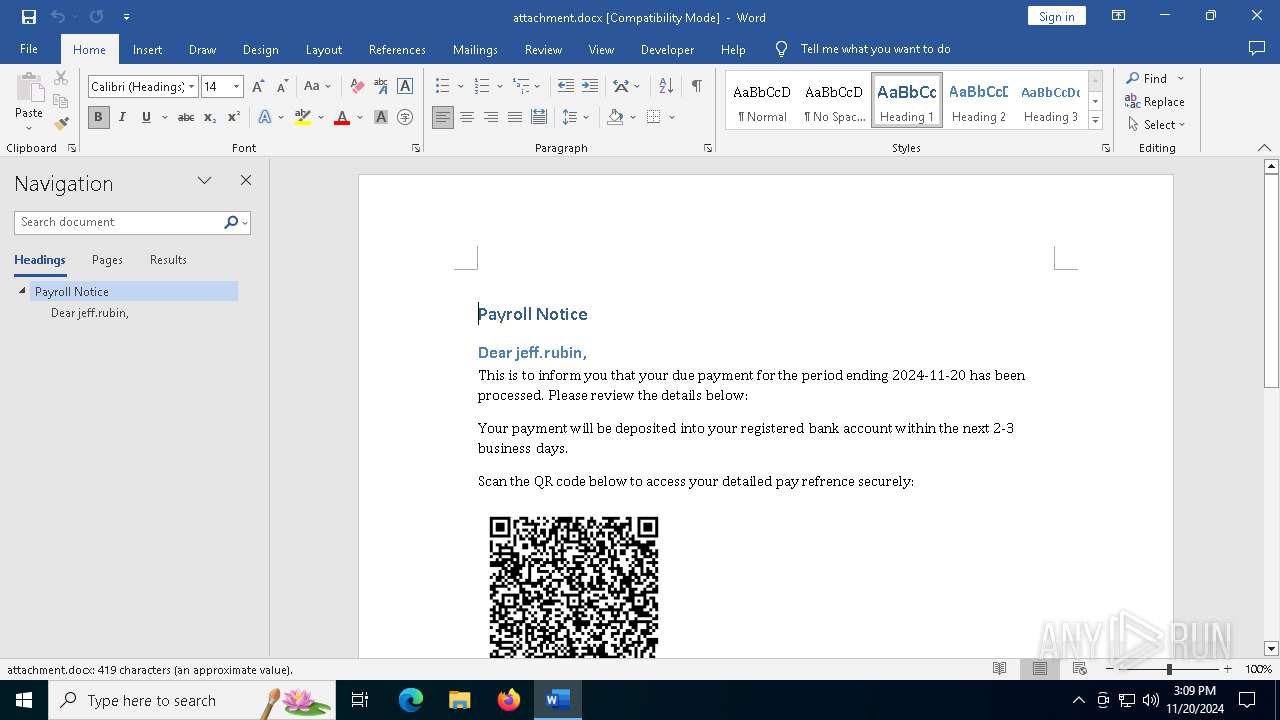Open the Numbering list dropdown arrow
The height and width of the screenshot is (720, 1280).
click(x=499, y=87)
